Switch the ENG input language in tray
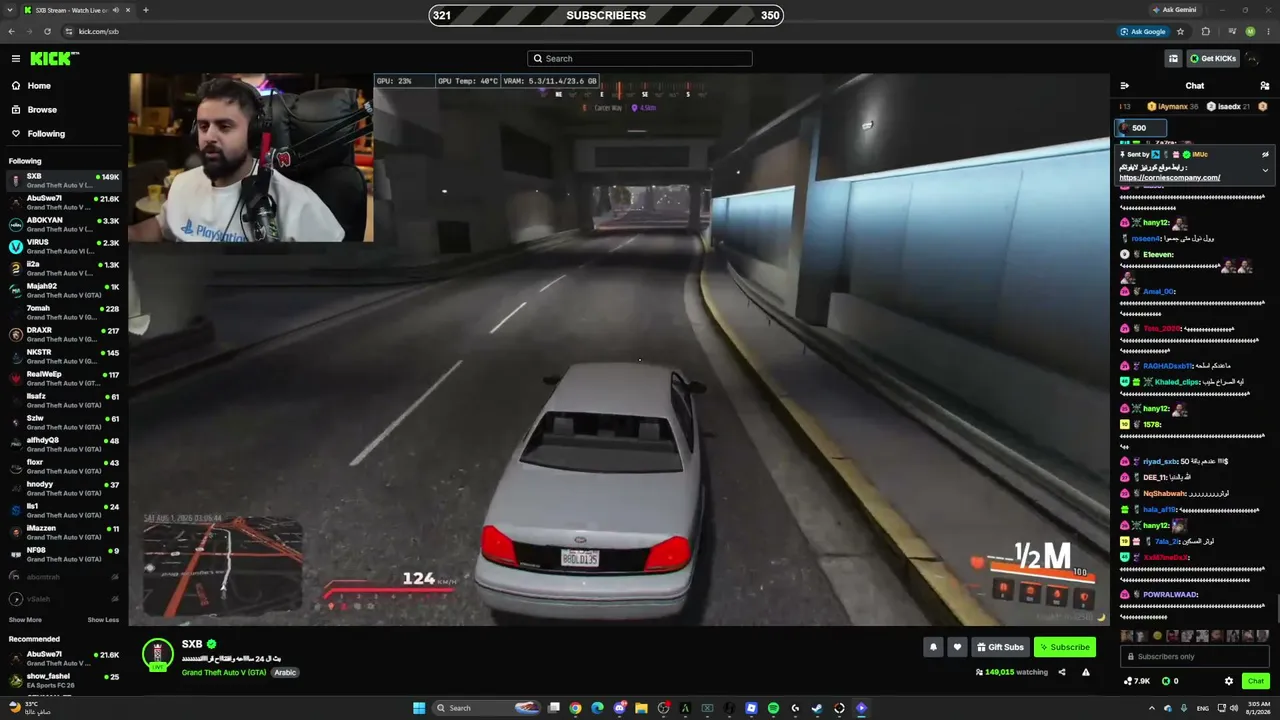The height and width of the screenshot is (720, 1280). pyautogui.click(x=1202, y=708)
